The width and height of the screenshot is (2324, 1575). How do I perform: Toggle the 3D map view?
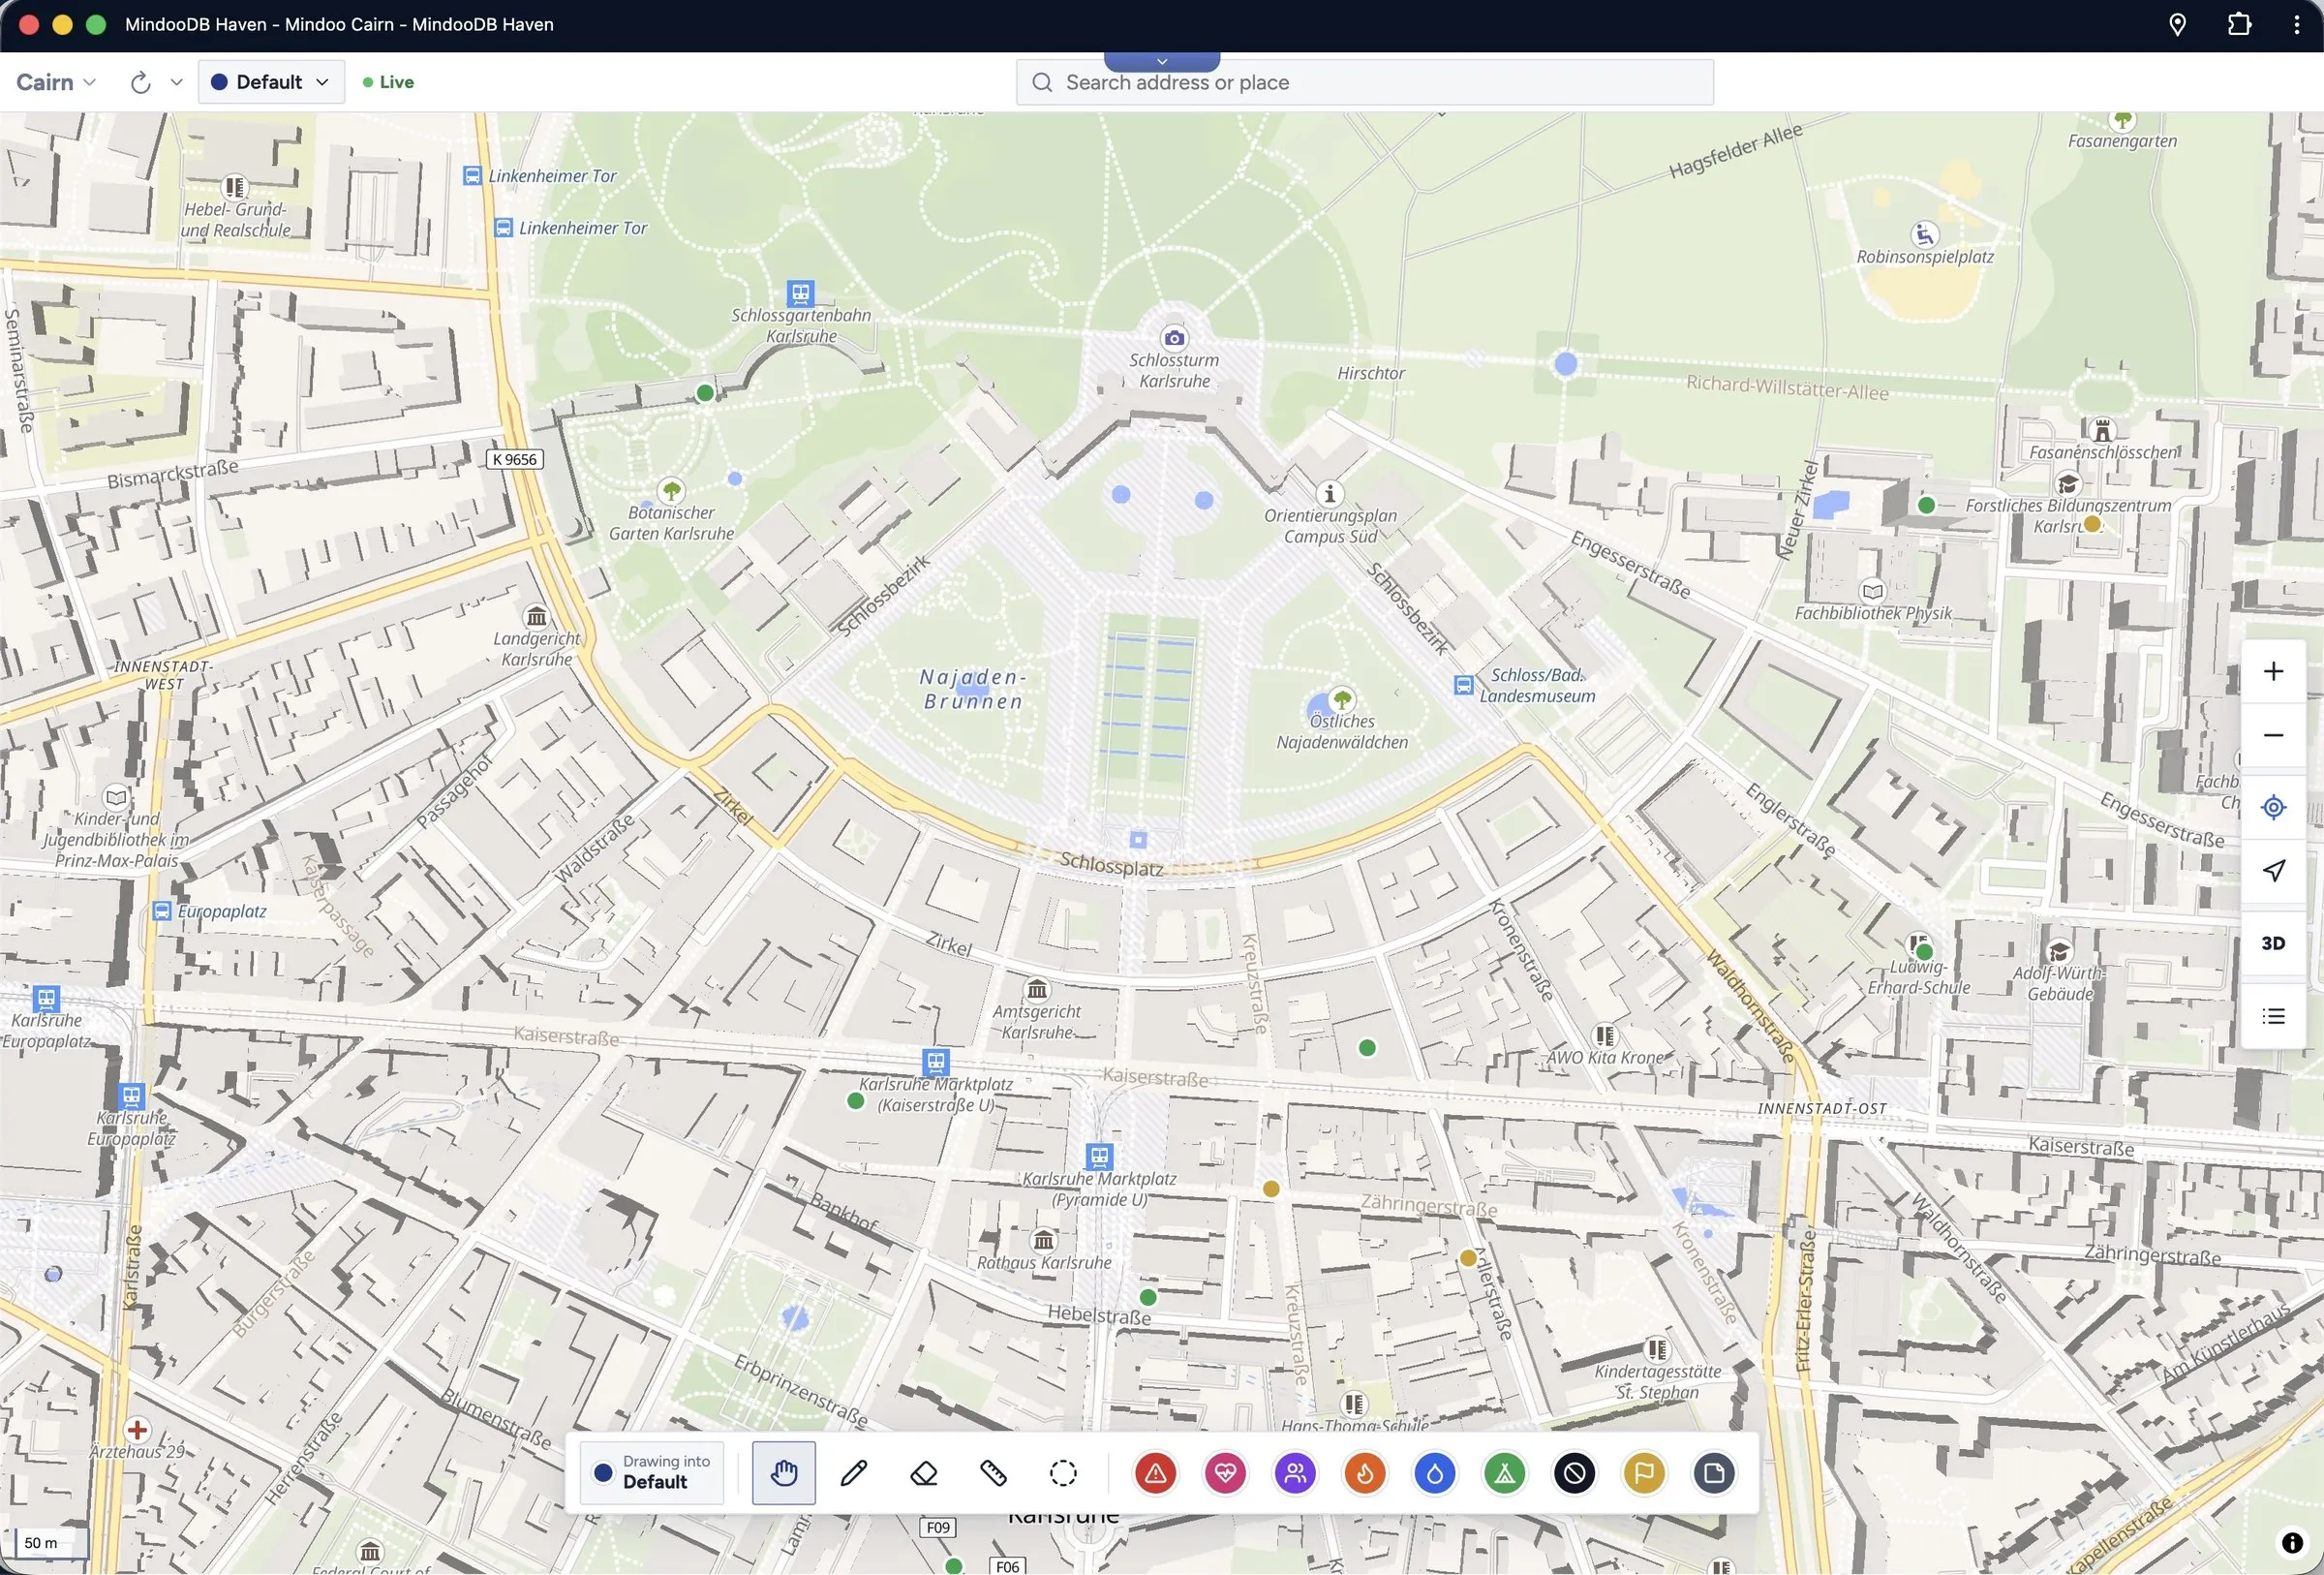point(2273,943)
